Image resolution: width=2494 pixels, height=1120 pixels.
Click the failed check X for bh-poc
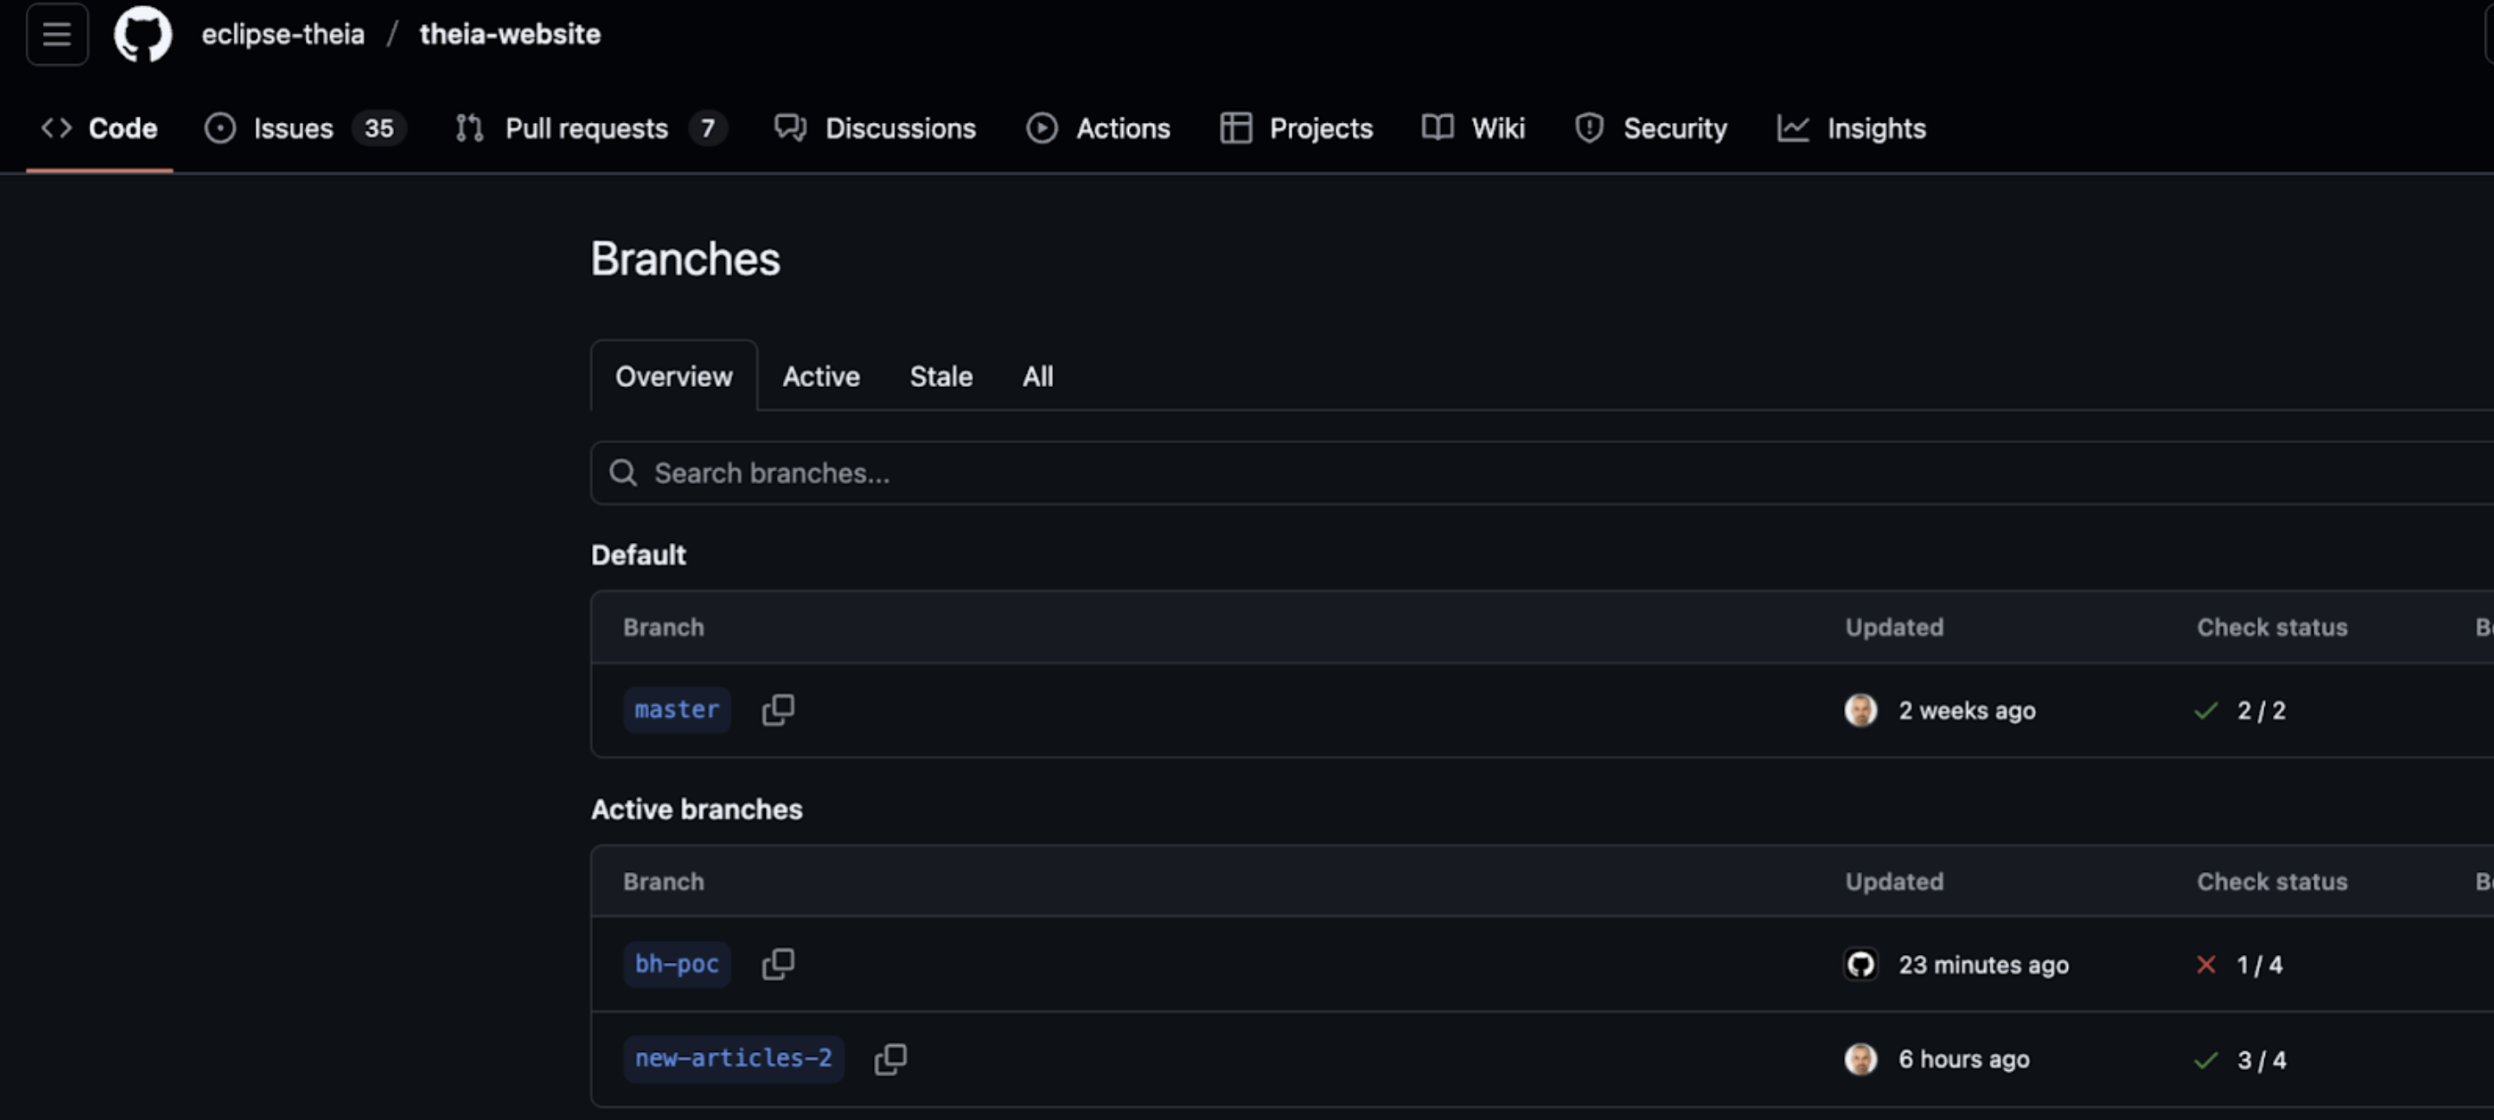pyautogui.click(x=2206, y=965)
